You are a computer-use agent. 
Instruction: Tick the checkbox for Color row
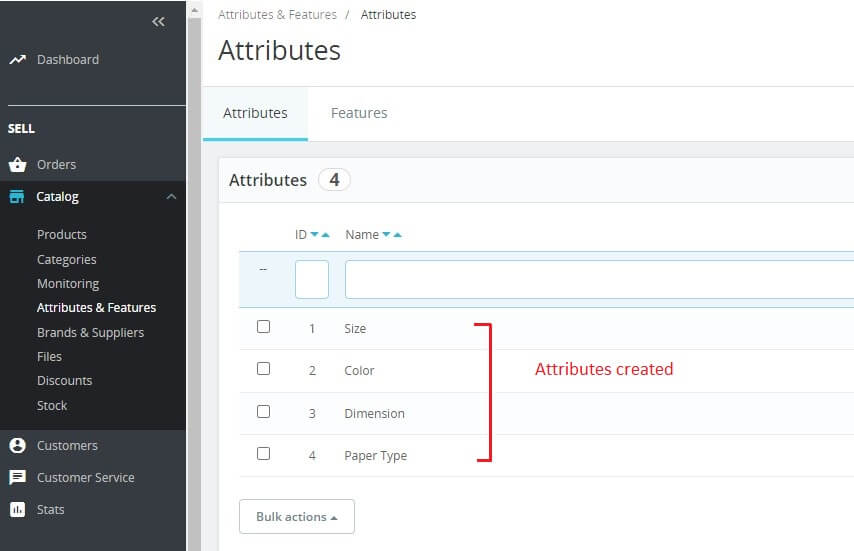pos(264,369)
